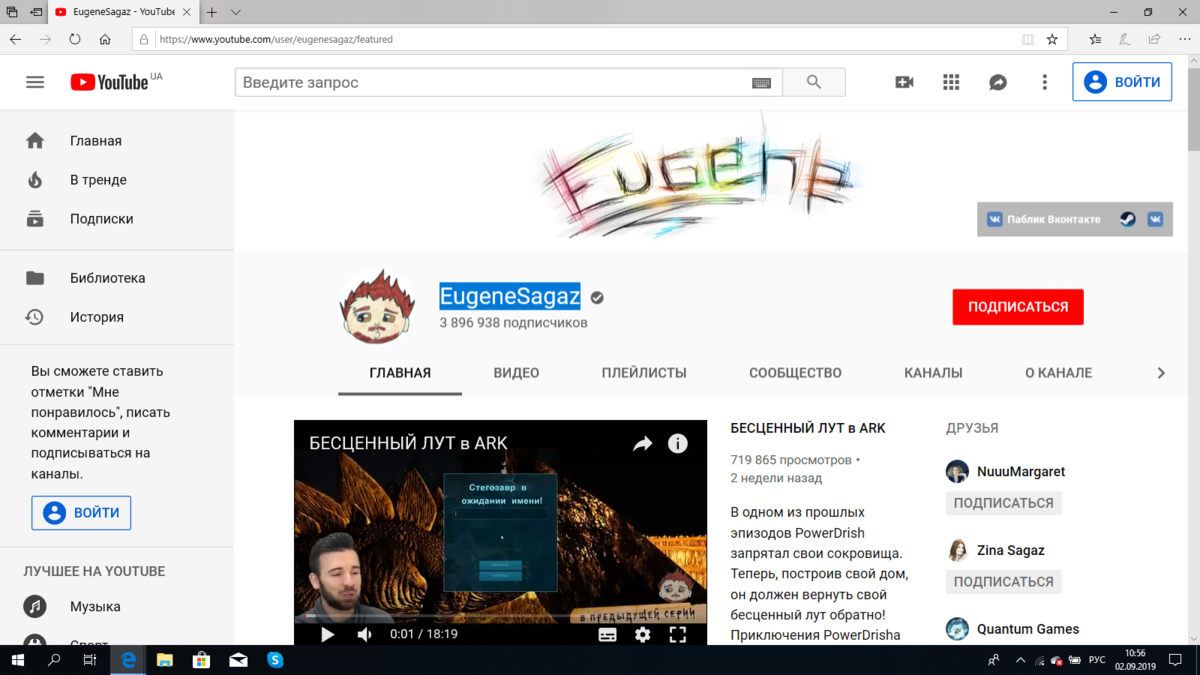The height and width of the screenshot is (675, 1200).
Task: Open video player settings gear
Action: point(643,634)
